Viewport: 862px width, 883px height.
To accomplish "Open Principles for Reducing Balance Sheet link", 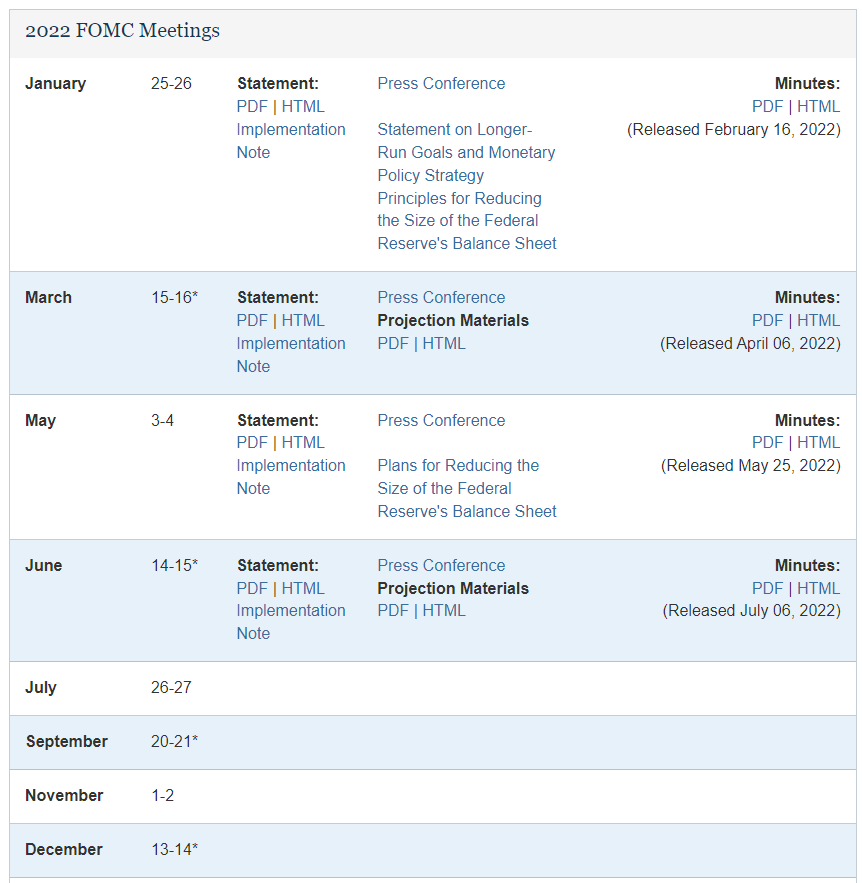I will (467, 221).
